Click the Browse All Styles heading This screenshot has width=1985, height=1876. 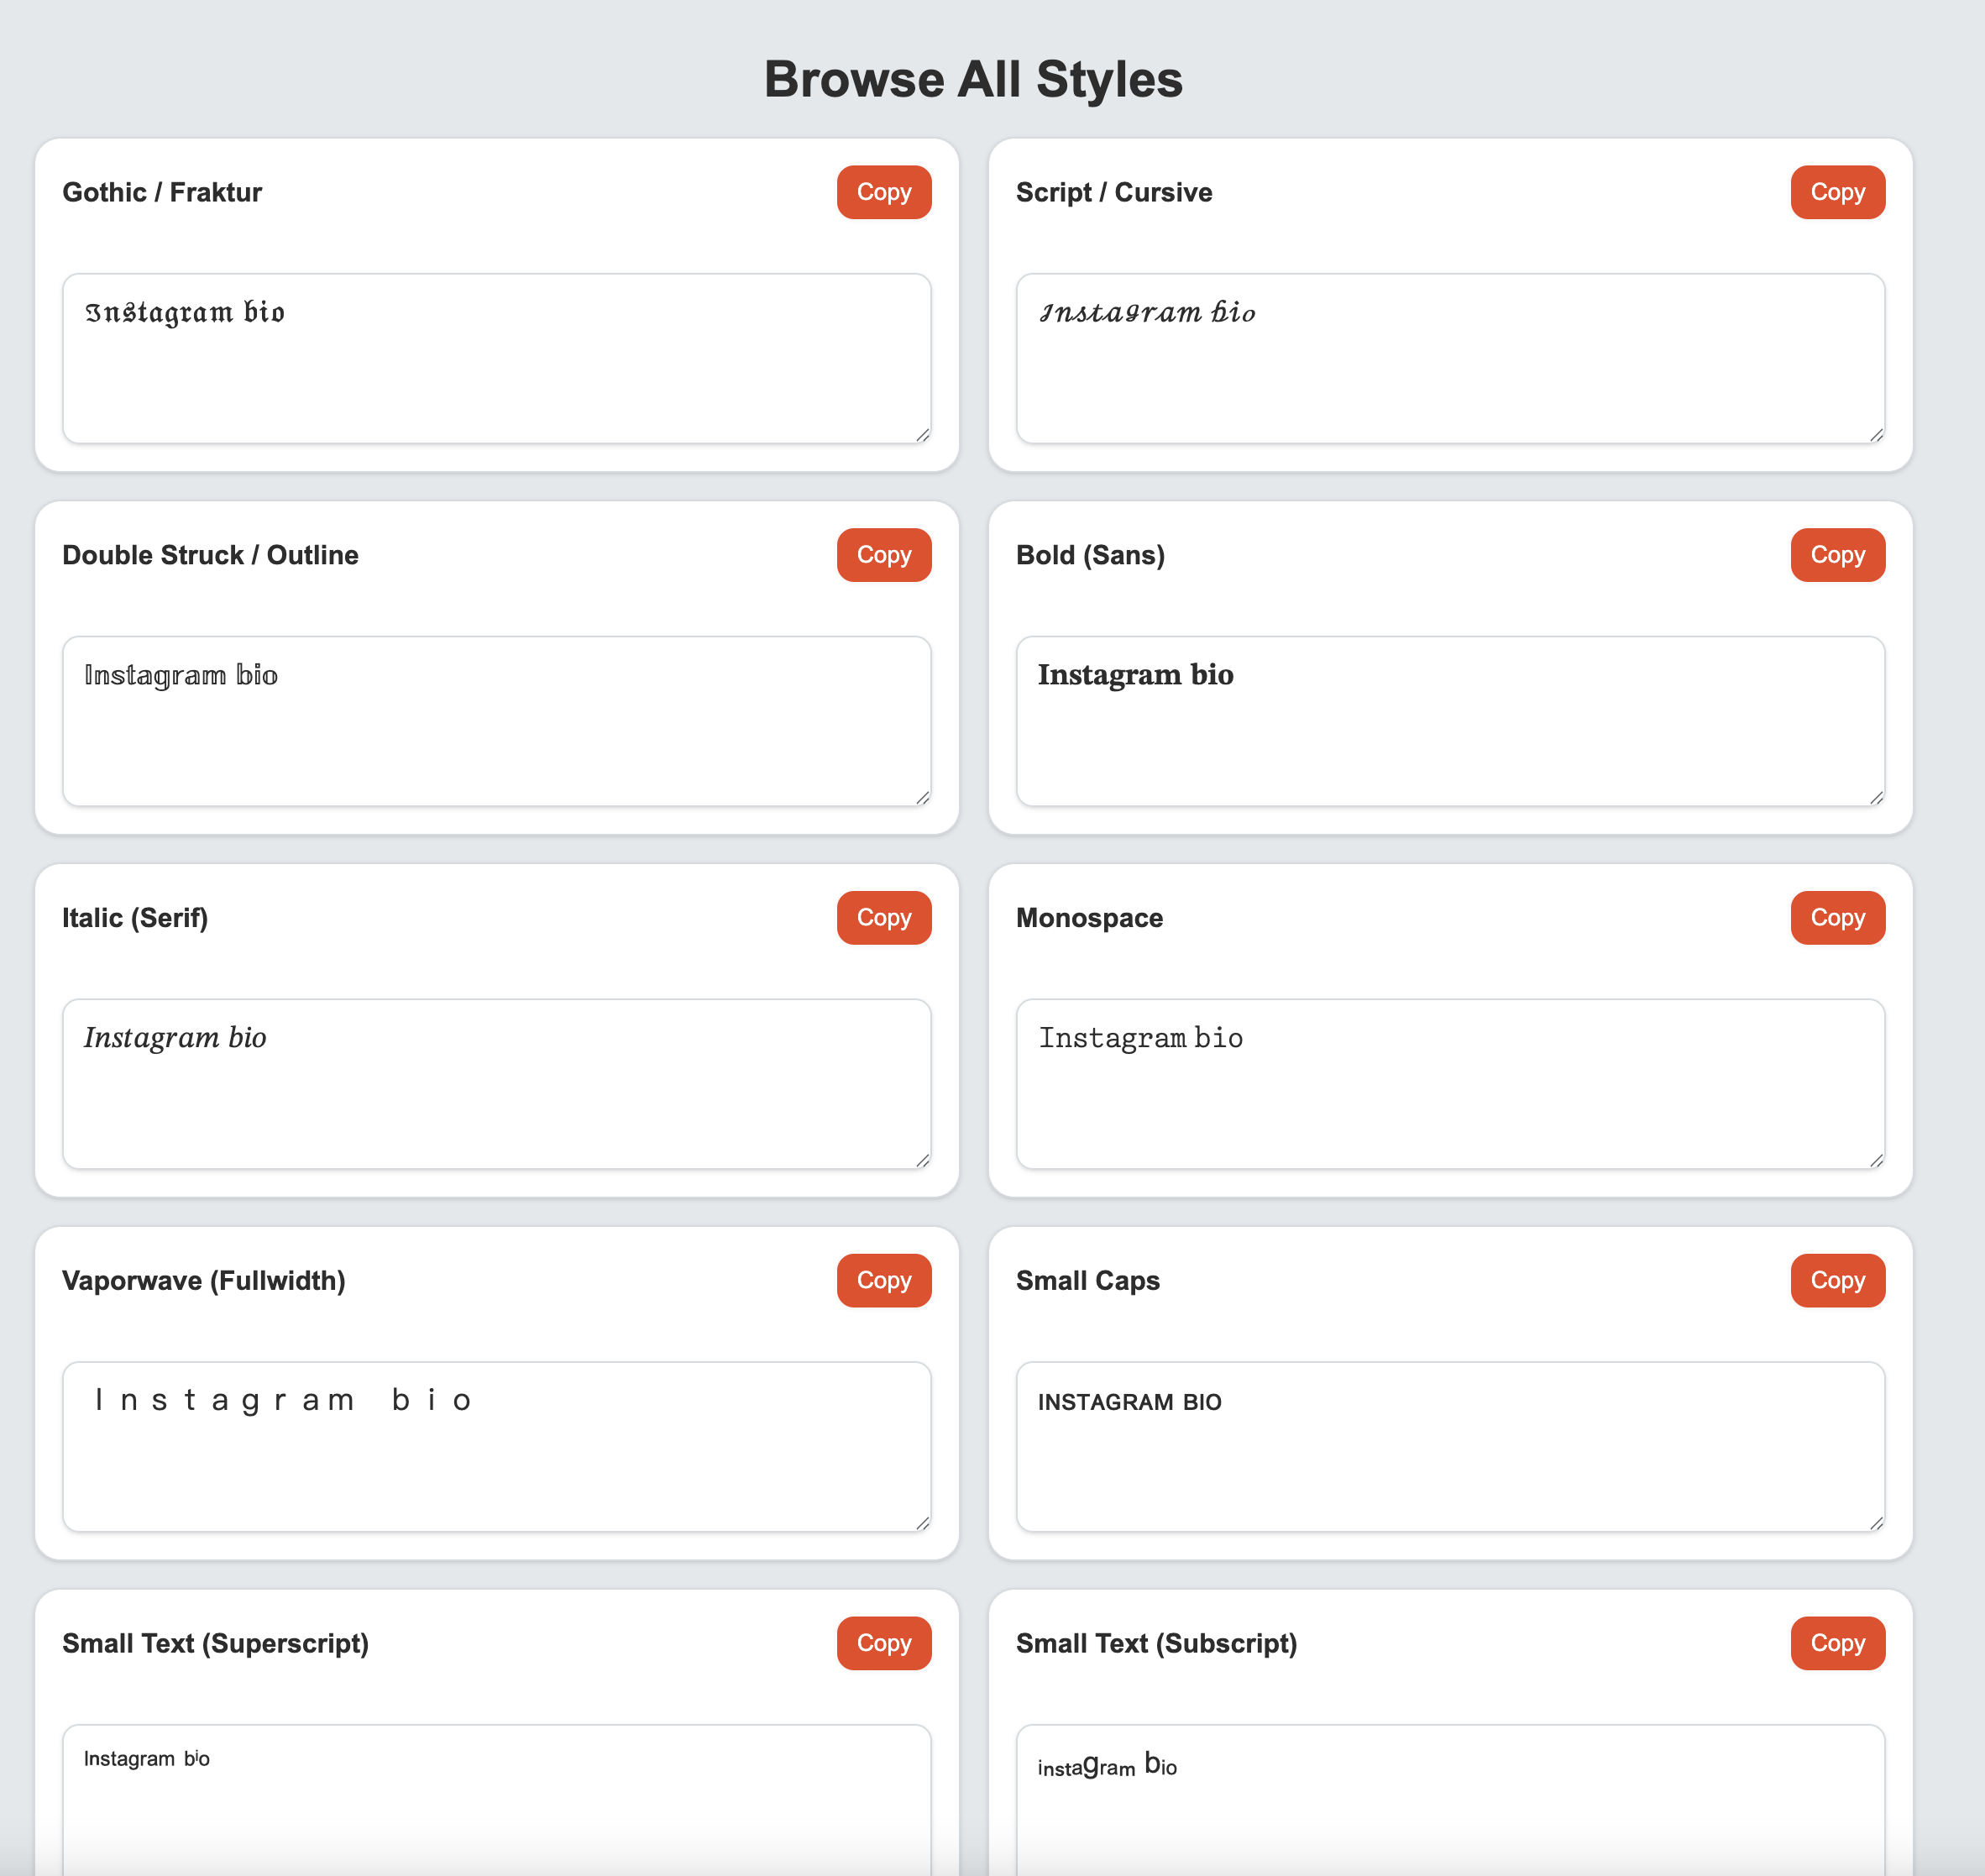point(974,78)
